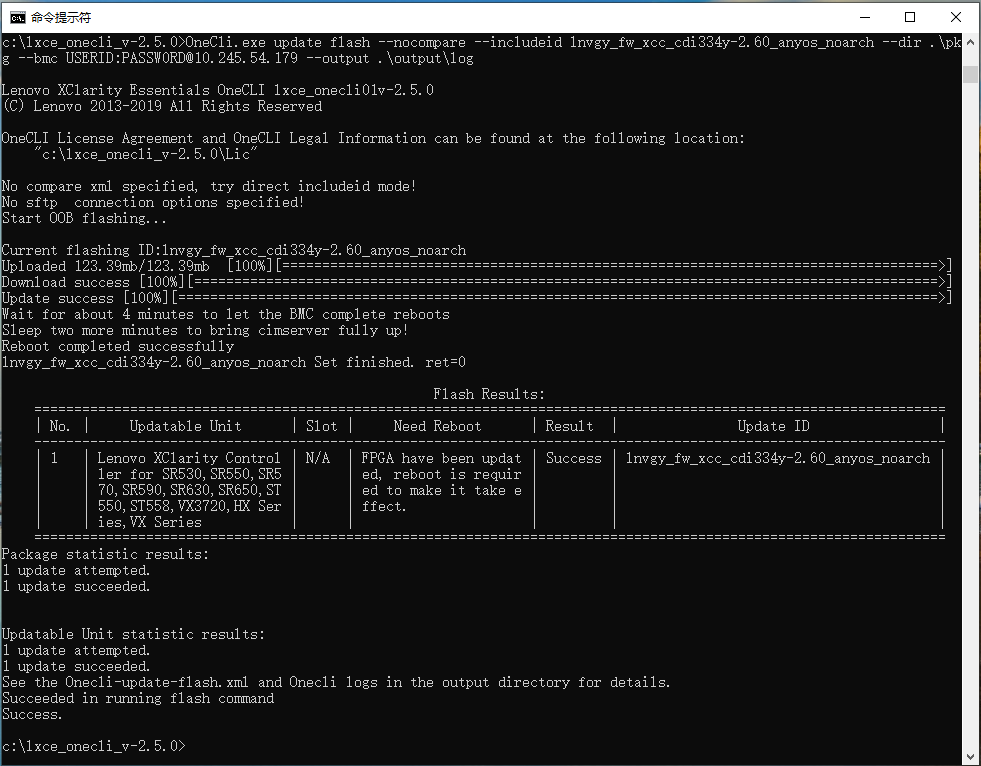981x766 pixels.
Task: Click the 'Wait for about 4 minutes' line
Action: [x=226, y=314]
